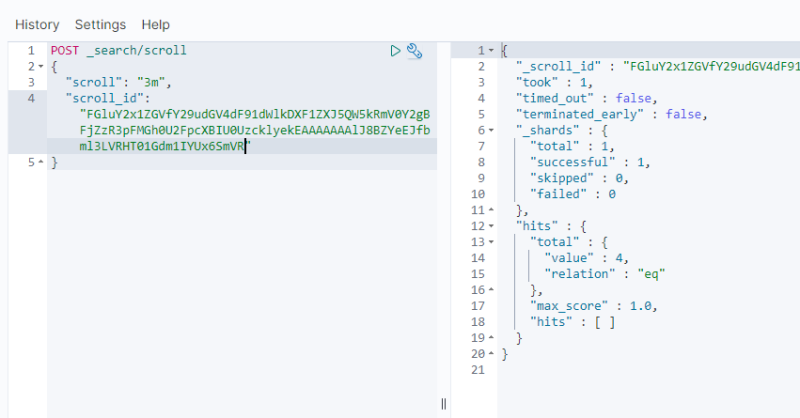800x418 pixels.
Task: Click the "timed_out" : false line
Action: pos(587,98)
